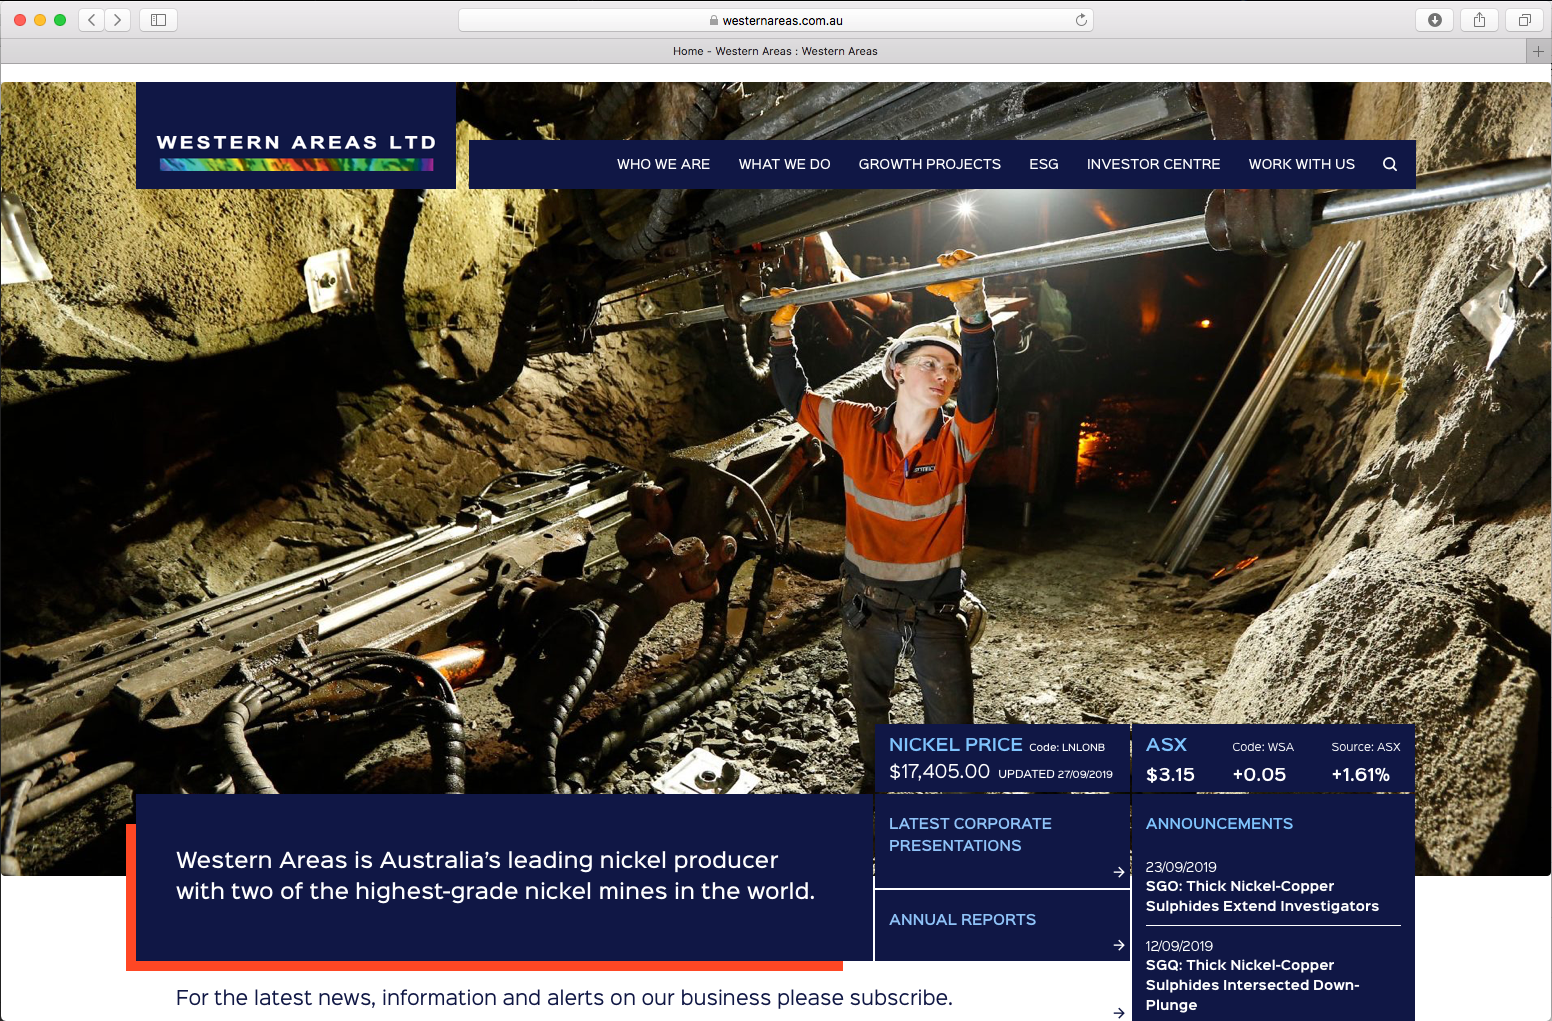
Task: Click the westernareas.com.au address bar
Action: click(775, 20)
